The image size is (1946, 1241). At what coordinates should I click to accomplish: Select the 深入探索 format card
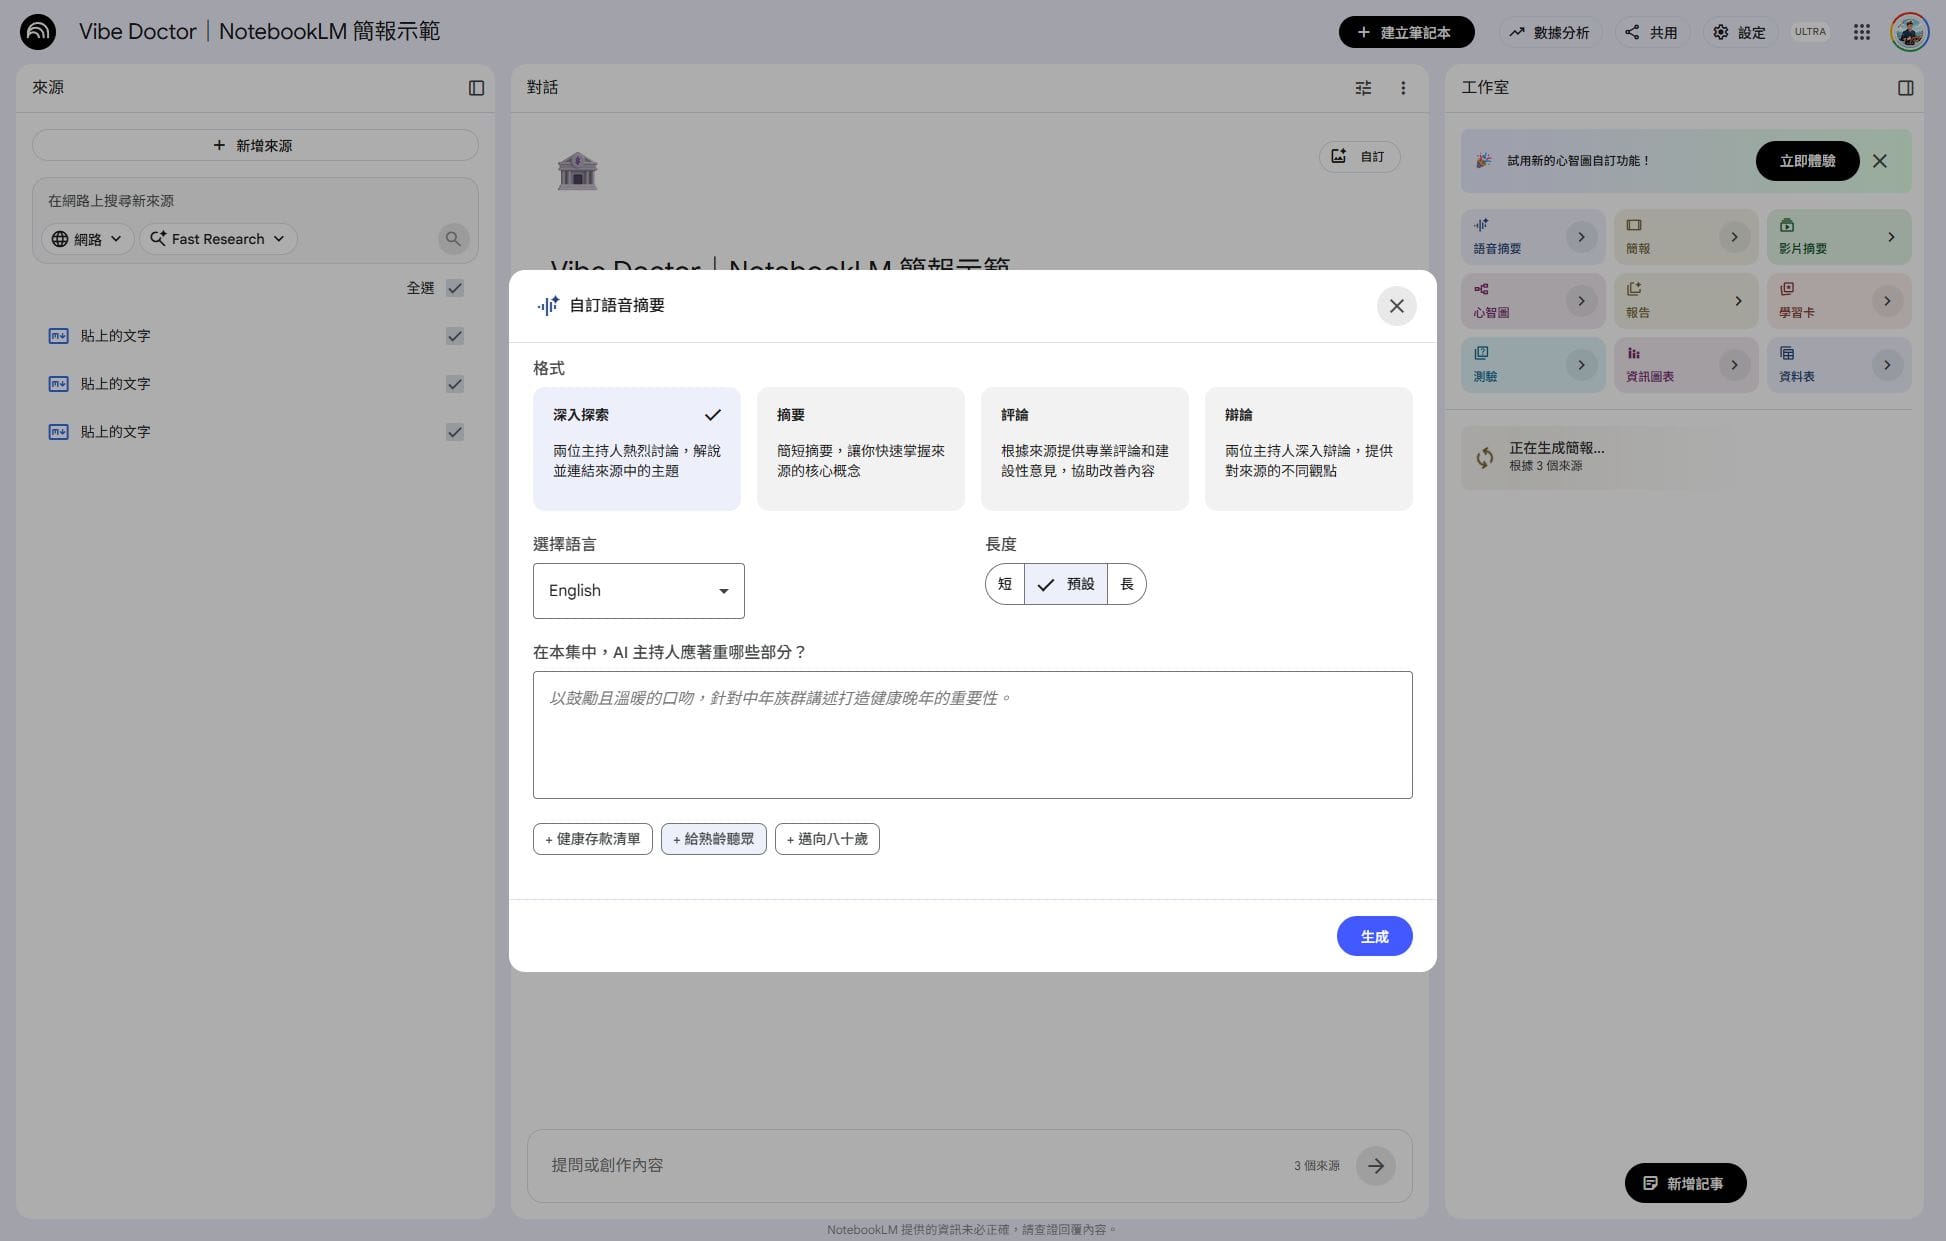637,449
